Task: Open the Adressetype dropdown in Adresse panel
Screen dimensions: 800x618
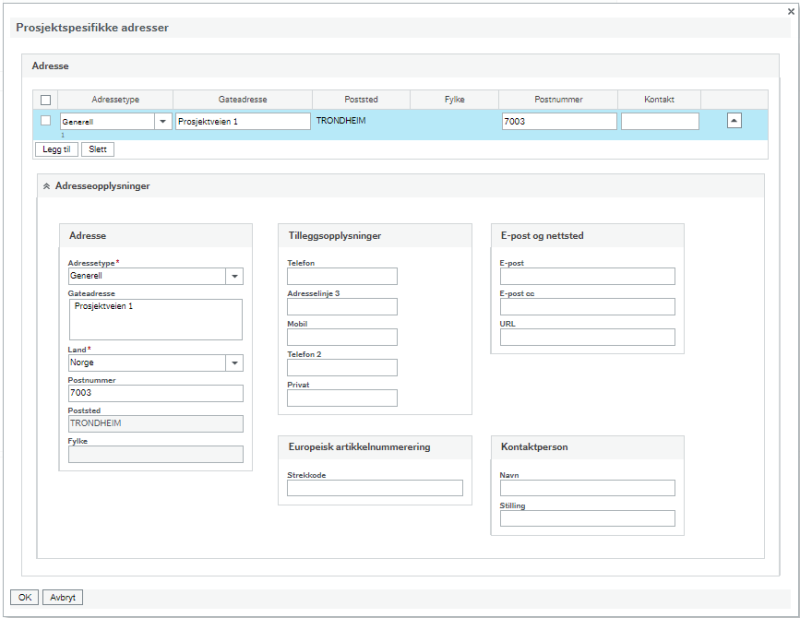Action: coord(235,276)
